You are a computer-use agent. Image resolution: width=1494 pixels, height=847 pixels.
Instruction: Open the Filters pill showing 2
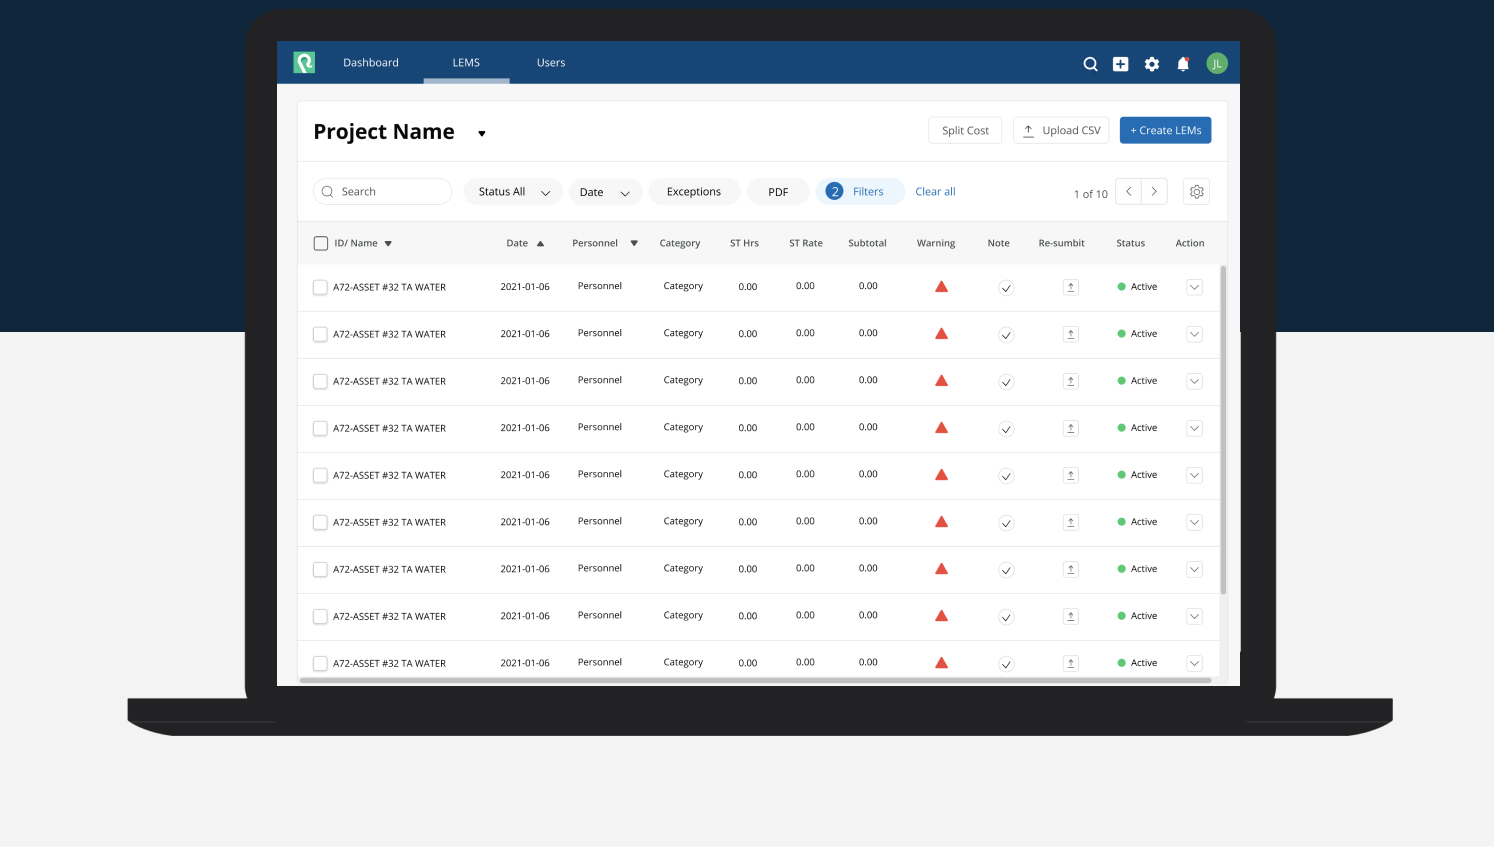(860, 192)
